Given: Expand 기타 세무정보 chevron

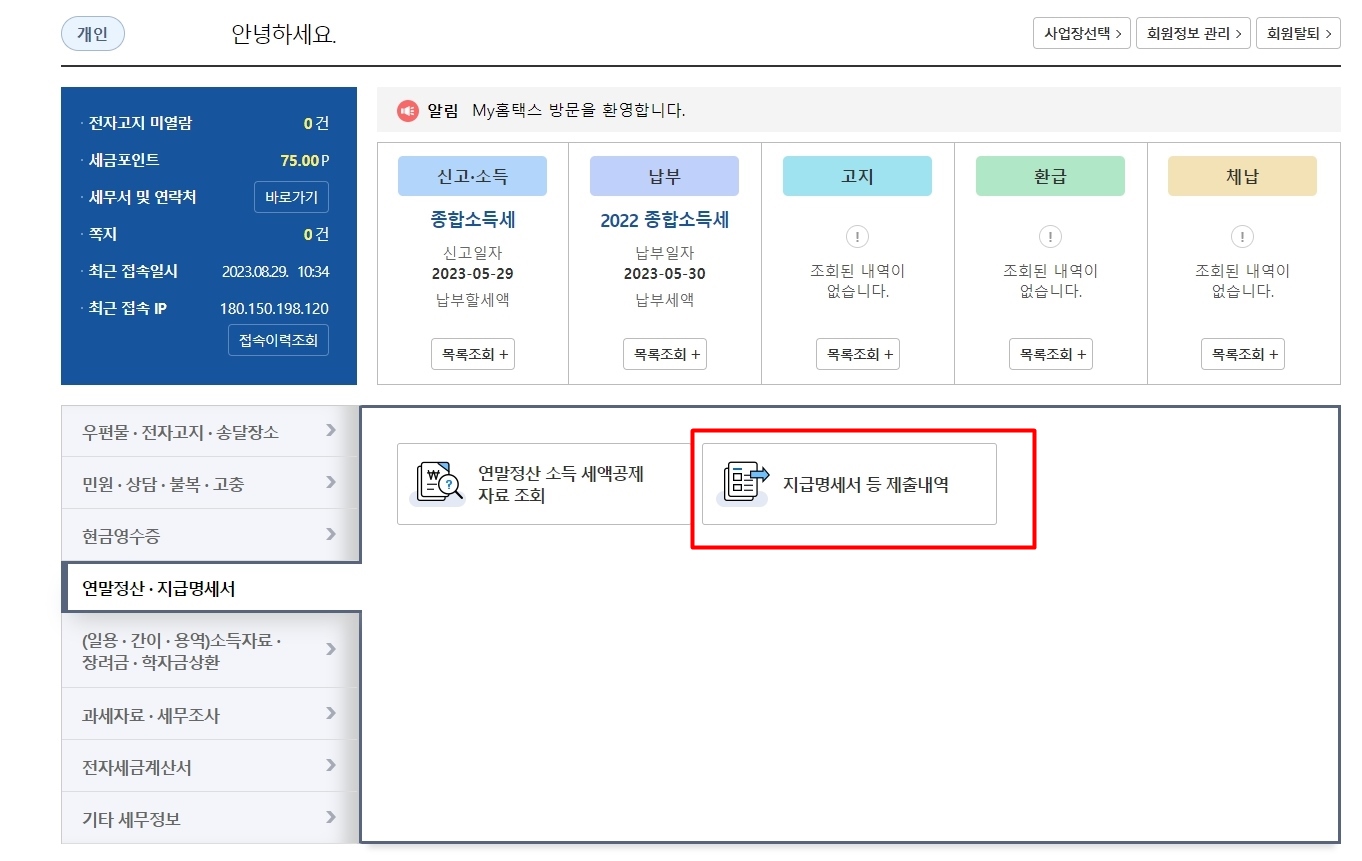Looking at the screenshot, I should [331, 818].
